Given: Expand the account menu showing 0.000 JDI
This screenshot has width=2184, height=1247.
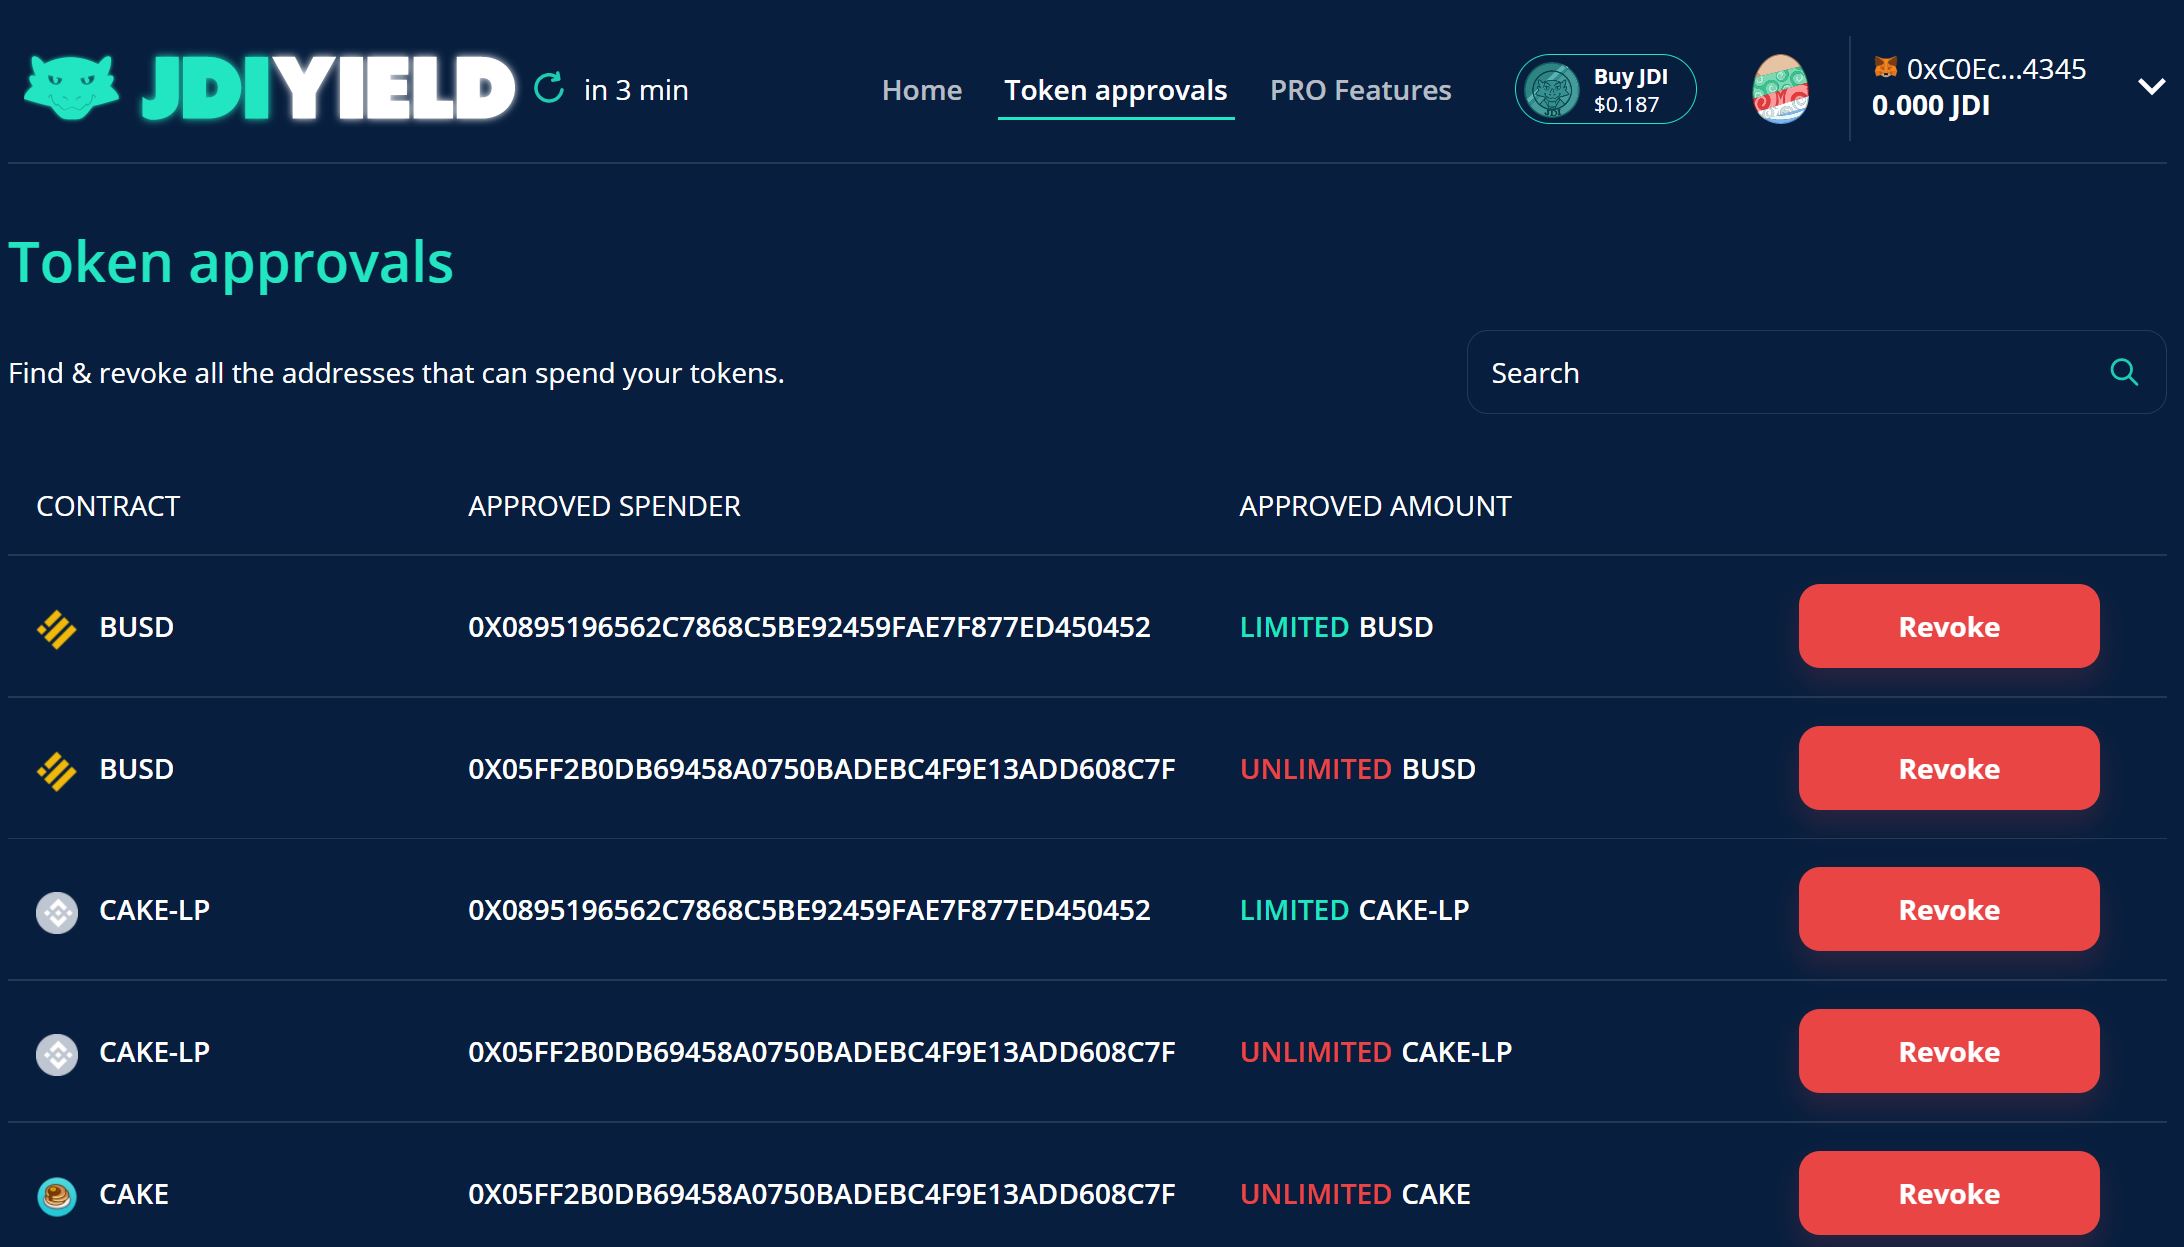Looking at the screenshot, I should click(1929, 104).
